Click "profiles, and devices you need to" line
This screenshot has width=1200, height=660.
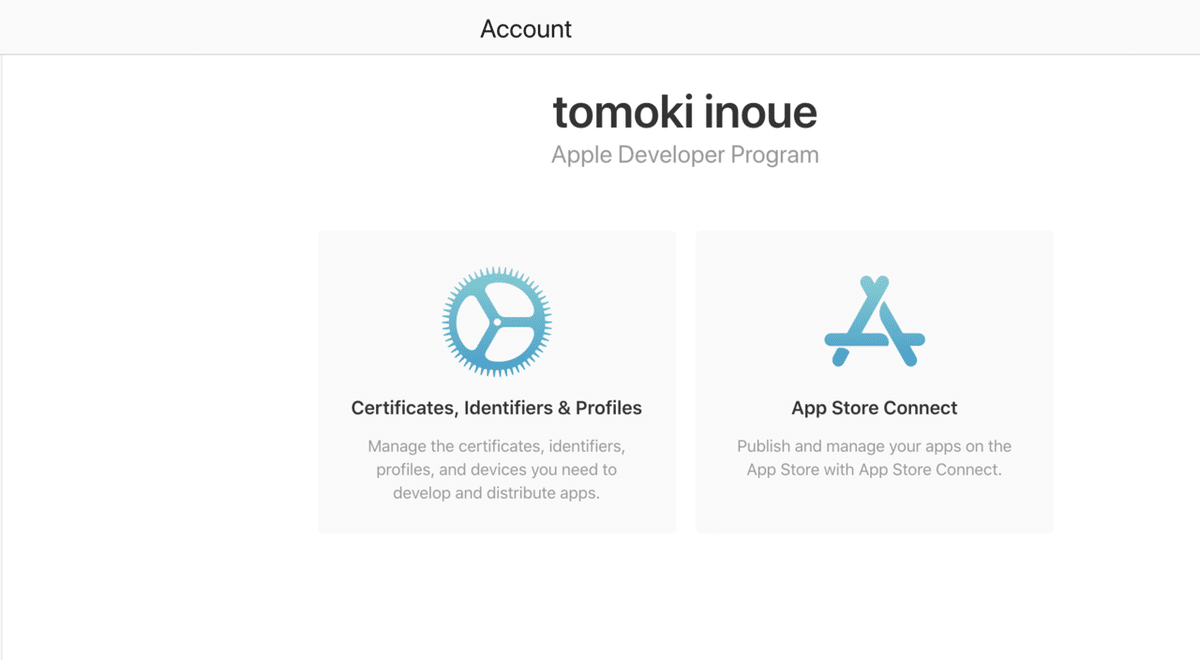497,469
